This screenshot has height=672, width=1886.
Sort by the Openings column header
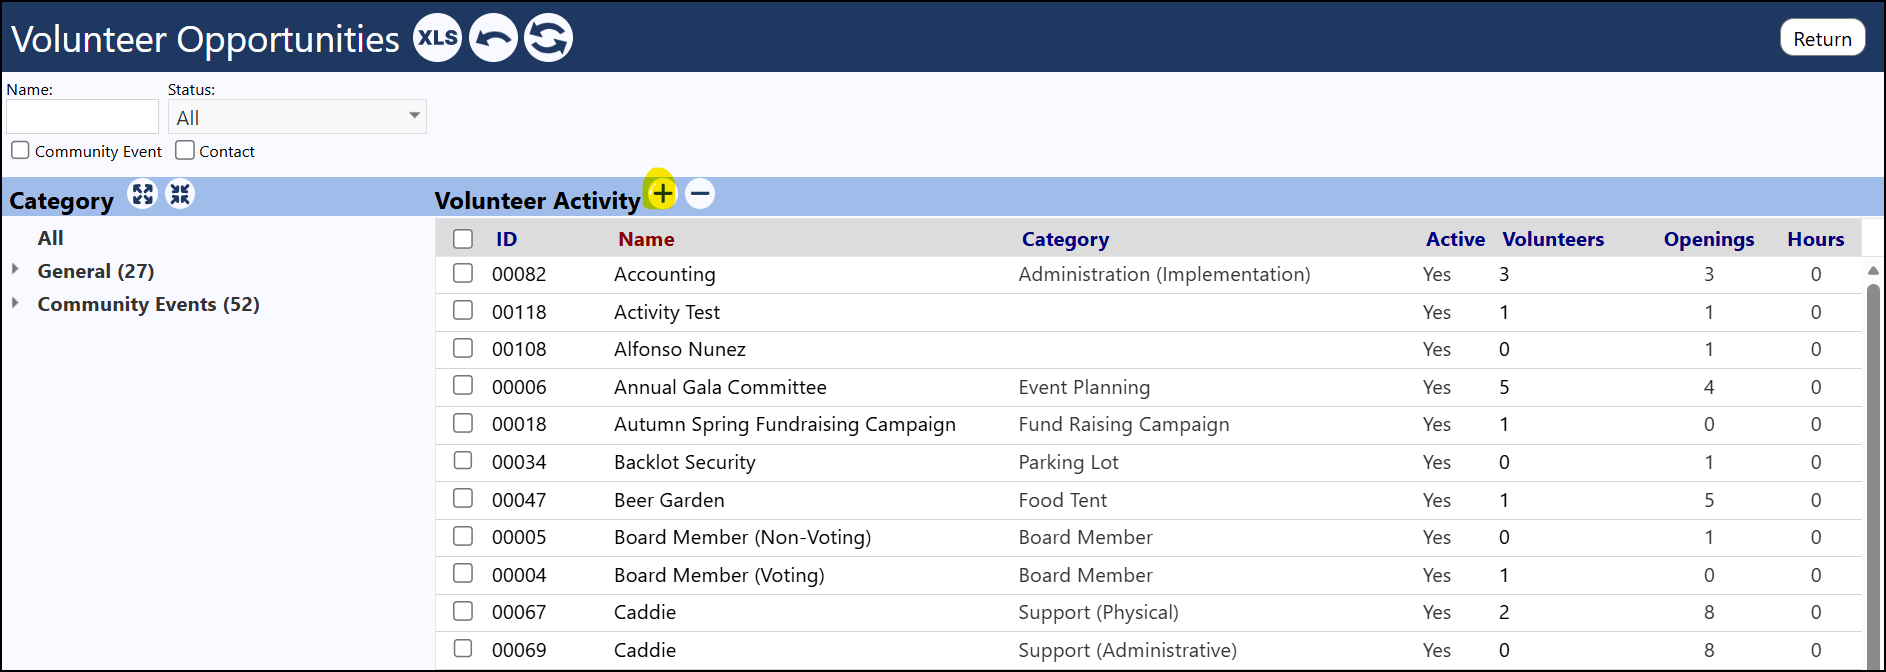tap(1709, 239)
